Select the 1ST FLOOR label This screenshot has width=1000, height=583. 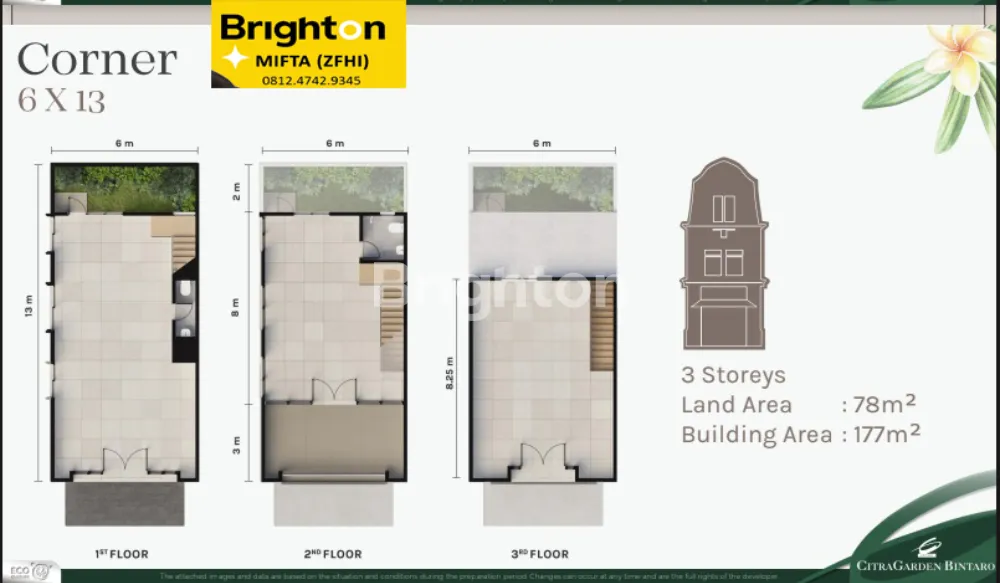124,554
